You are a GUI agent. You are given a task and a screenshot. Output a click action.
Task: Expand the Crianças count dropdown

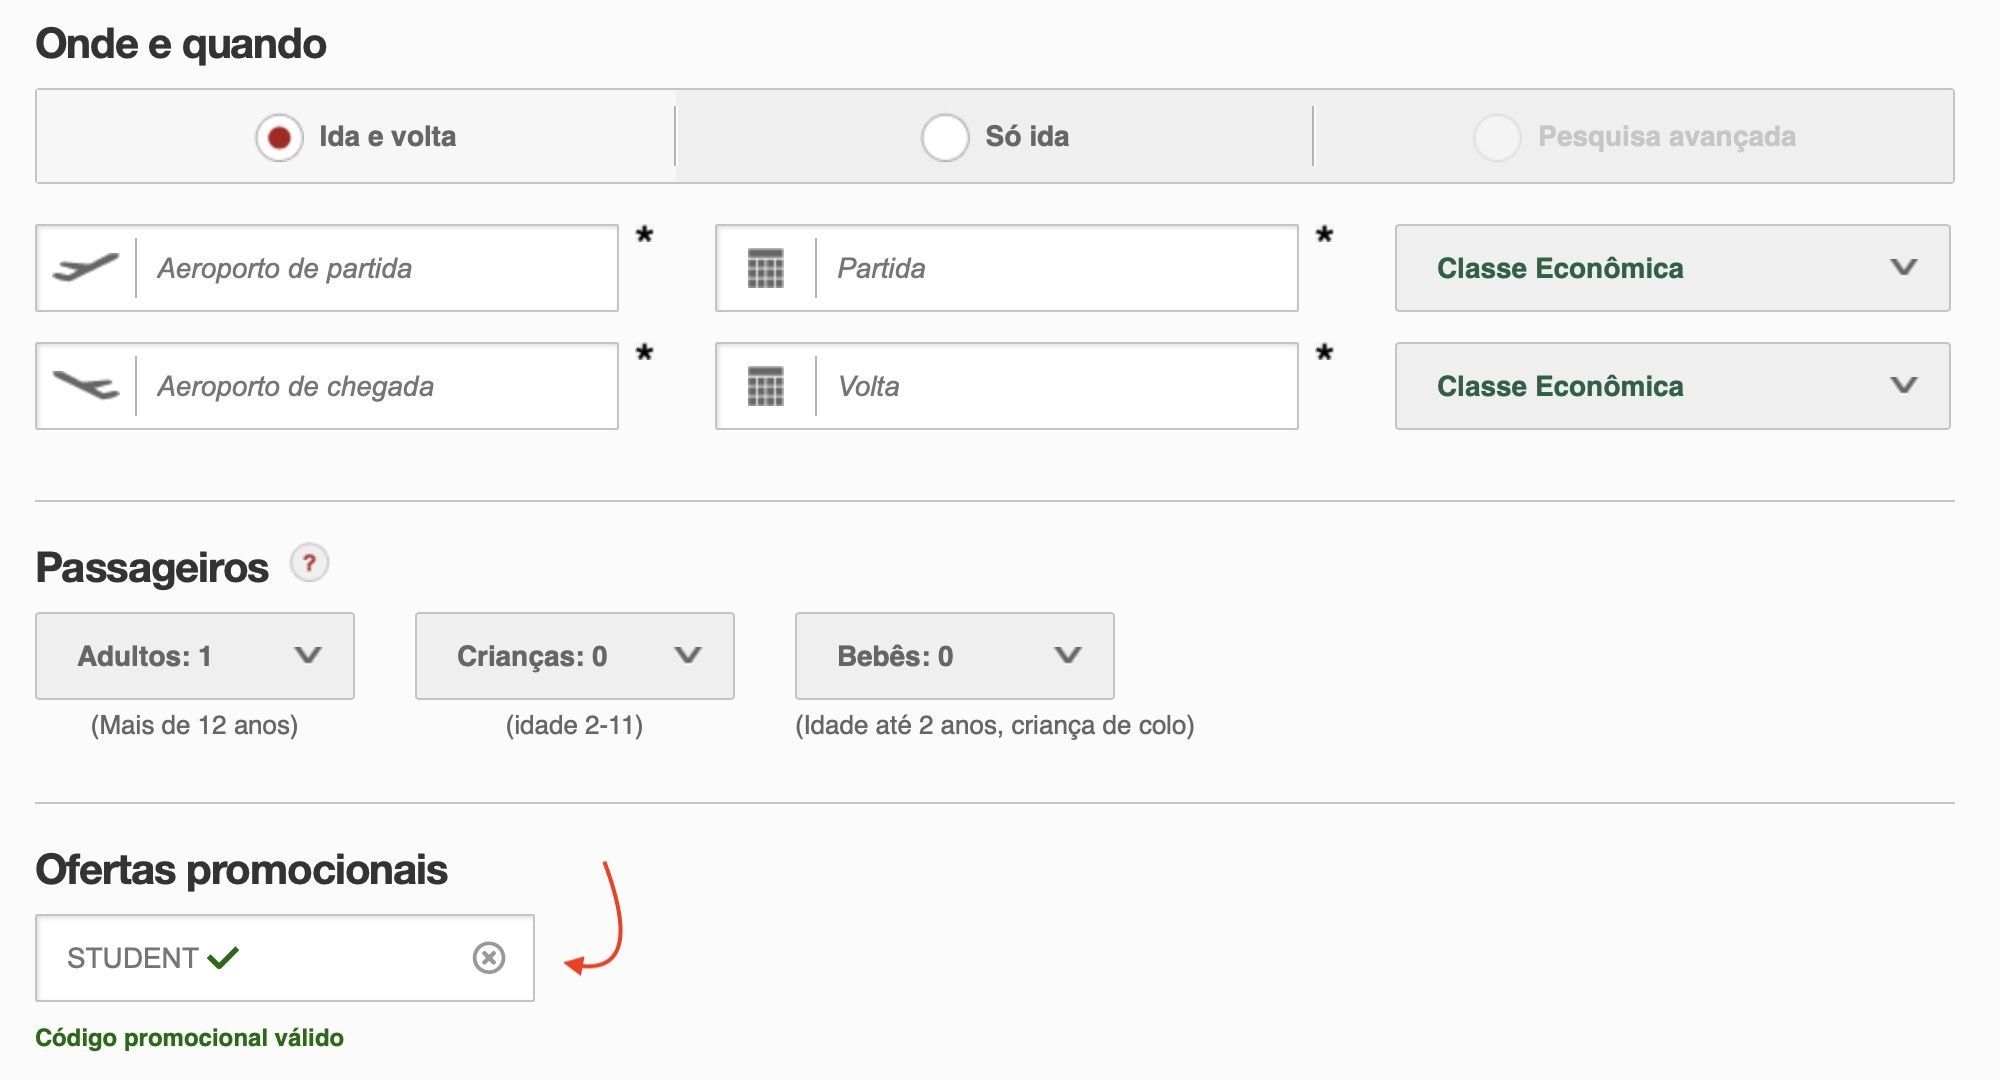pyautogui.click(x=575, y=656)
